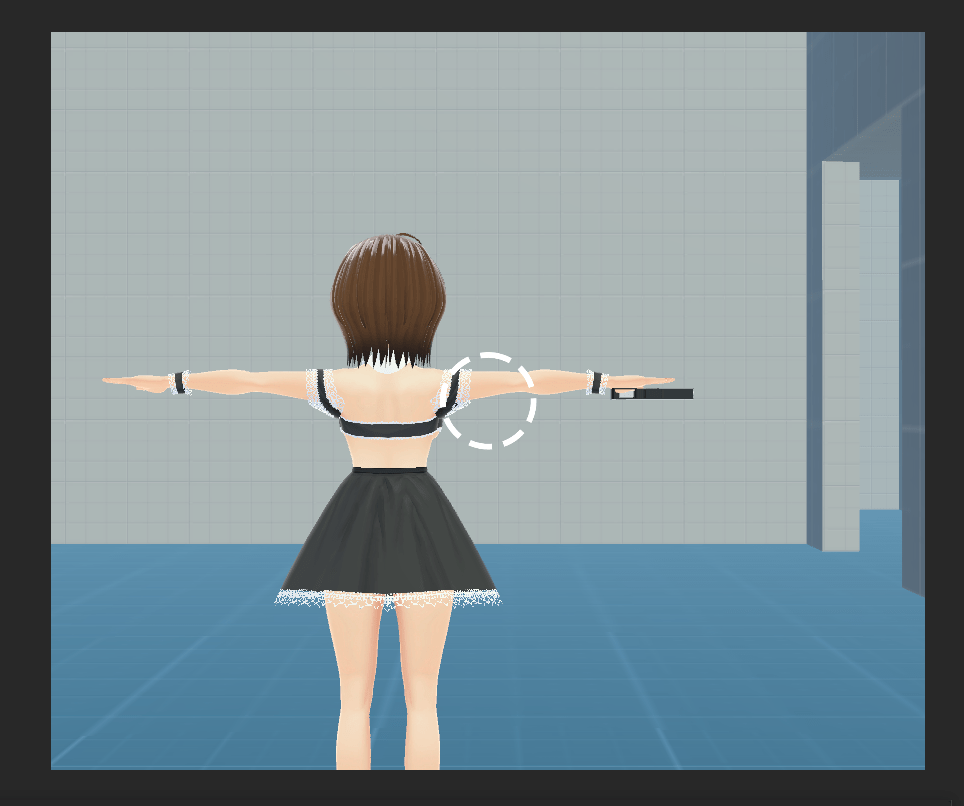Click the wrist cuff on the left arm
This screenshot has height=806, width=964.
click(180, 382)
